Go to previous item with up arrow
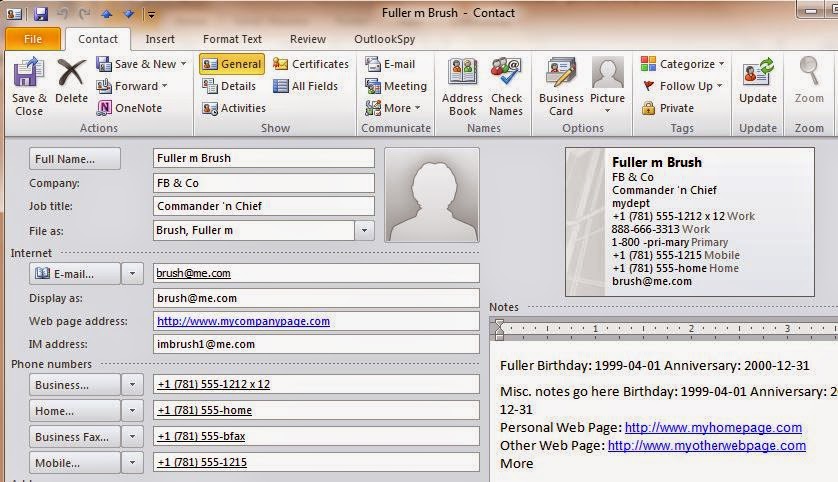Screen dimensions: 838x482 [x=106, y=14]
